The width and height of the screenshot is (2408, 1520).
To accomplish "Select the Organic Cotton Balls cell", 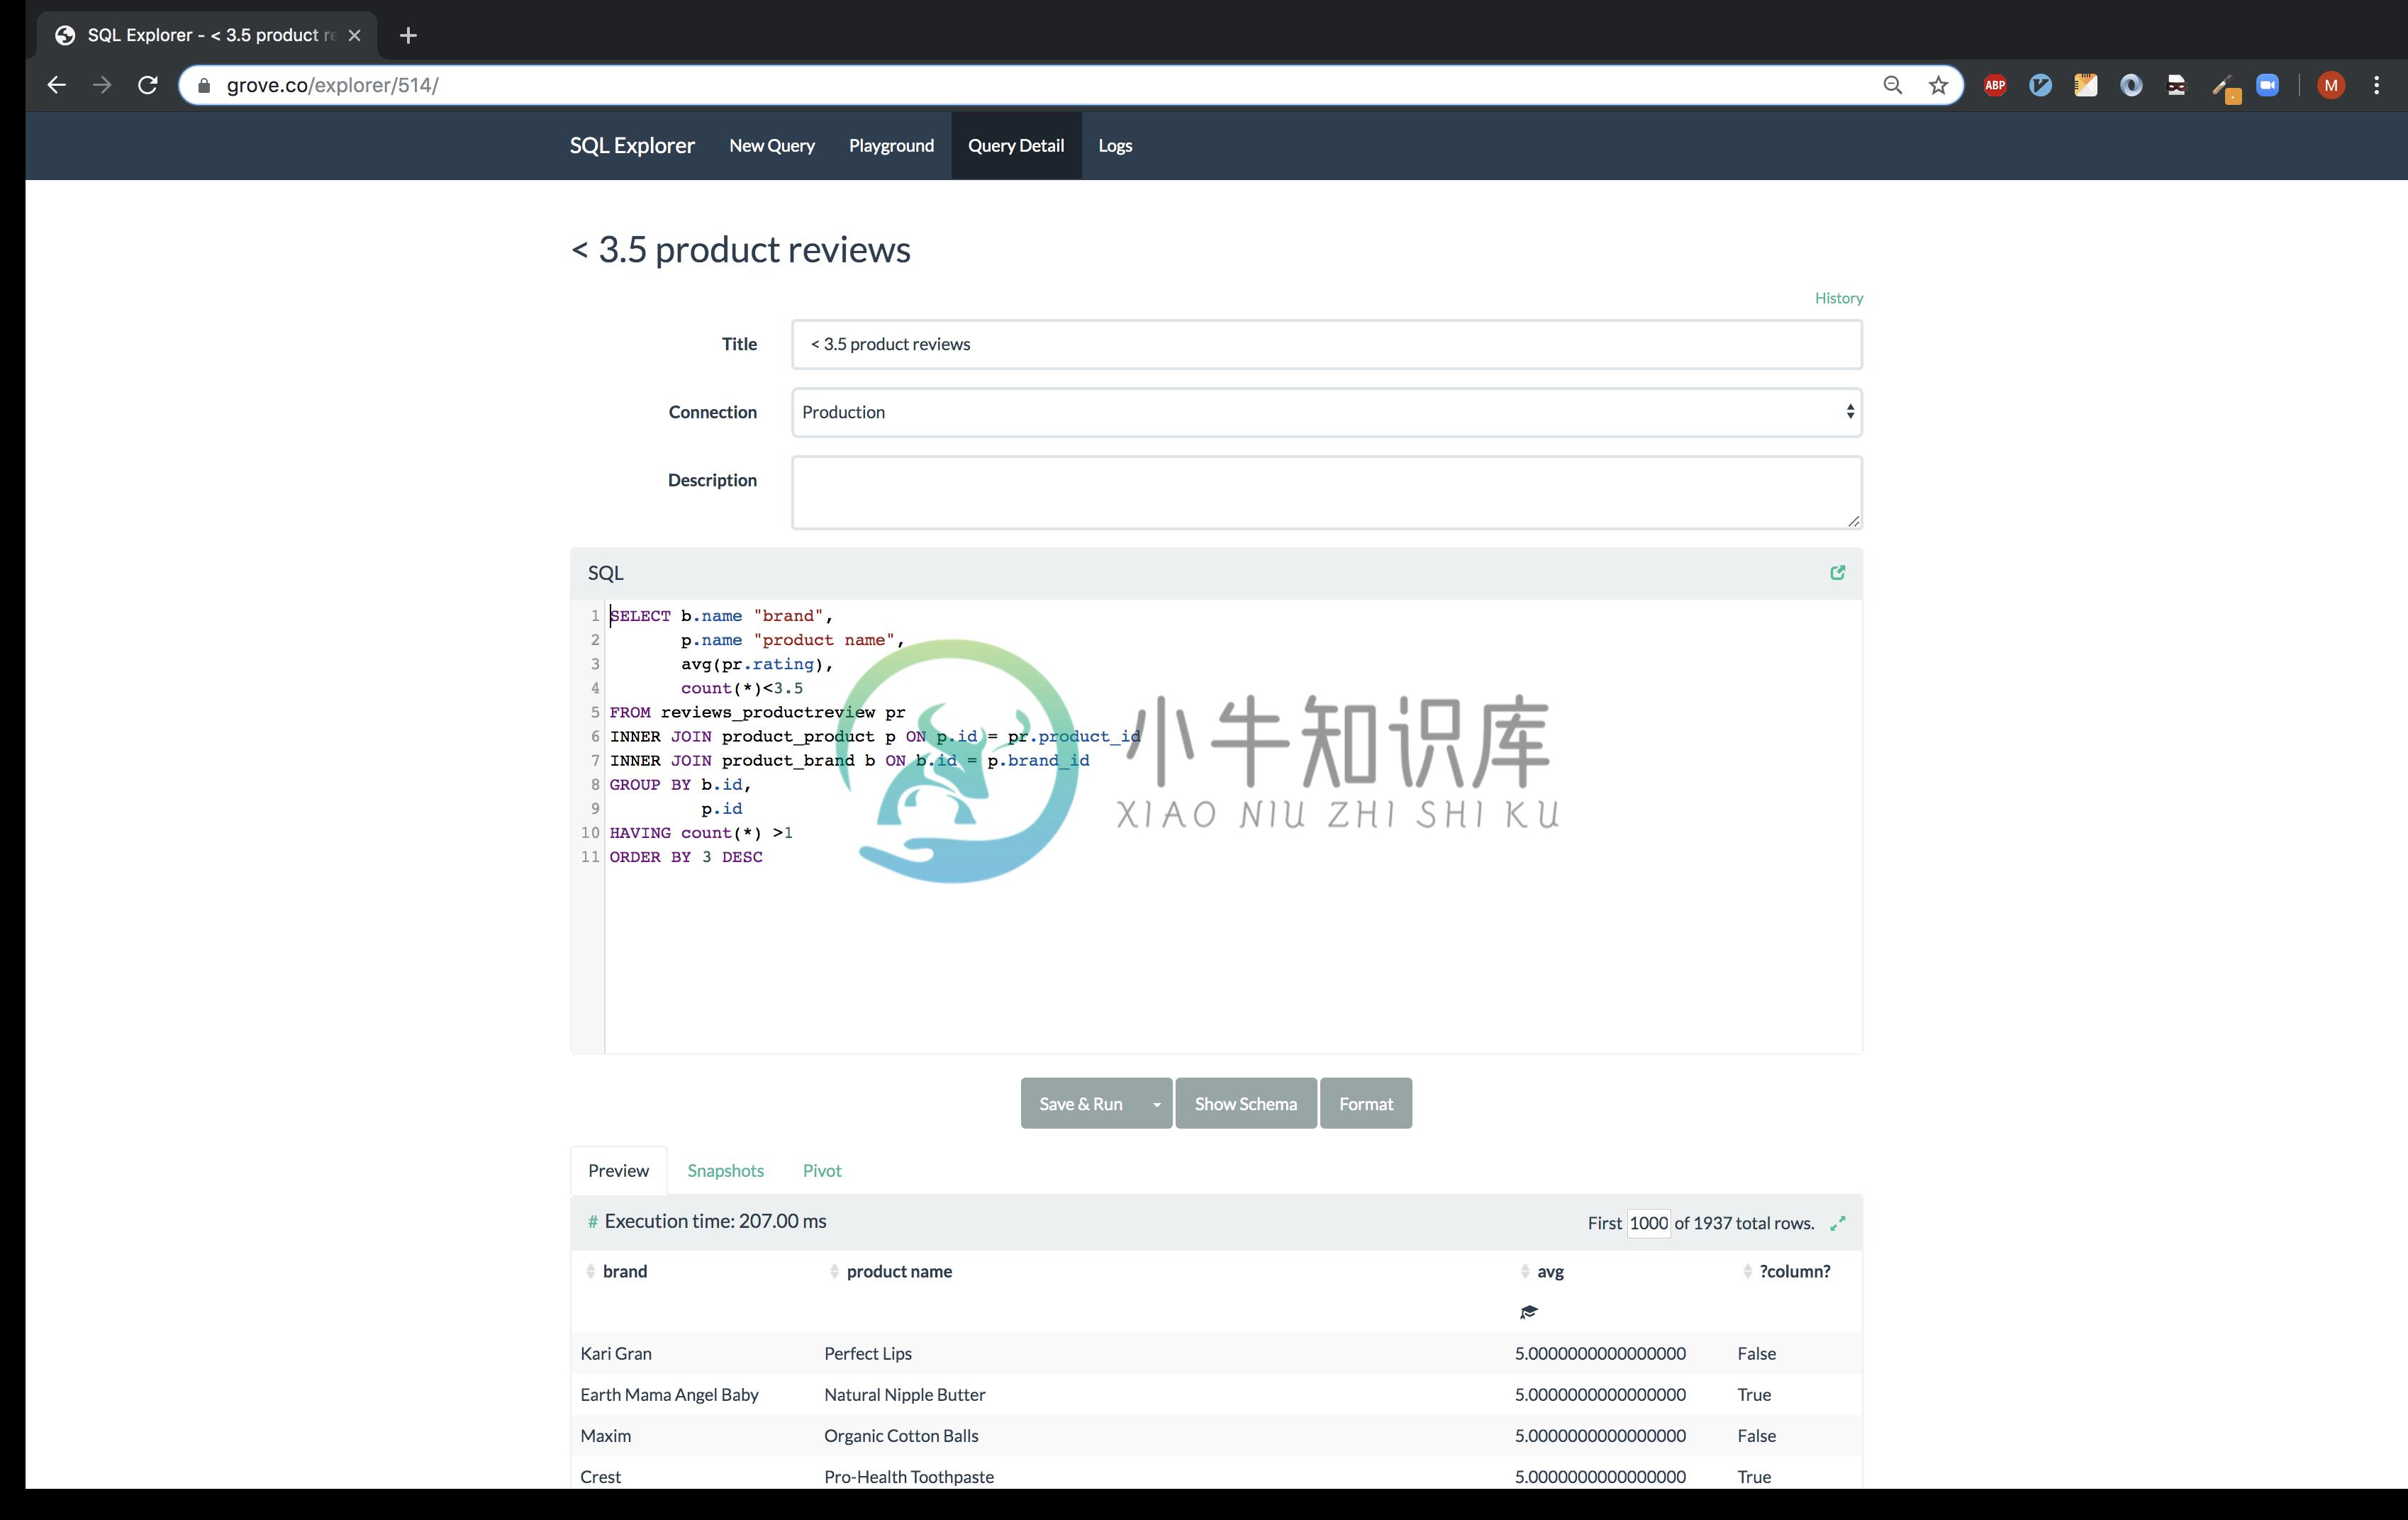I will (901, 1435).
